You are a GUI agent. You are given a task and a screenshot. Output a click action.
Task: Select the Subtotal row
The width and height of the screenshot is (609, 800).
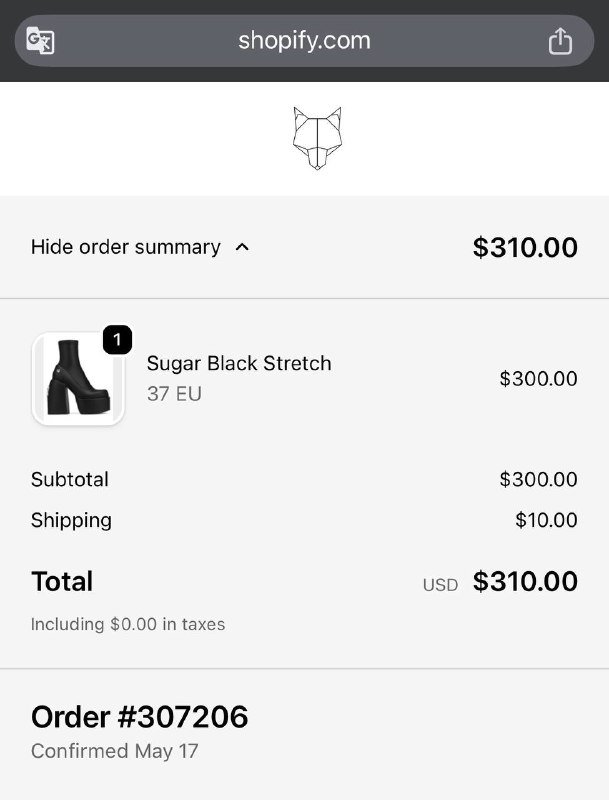point(70,479)
